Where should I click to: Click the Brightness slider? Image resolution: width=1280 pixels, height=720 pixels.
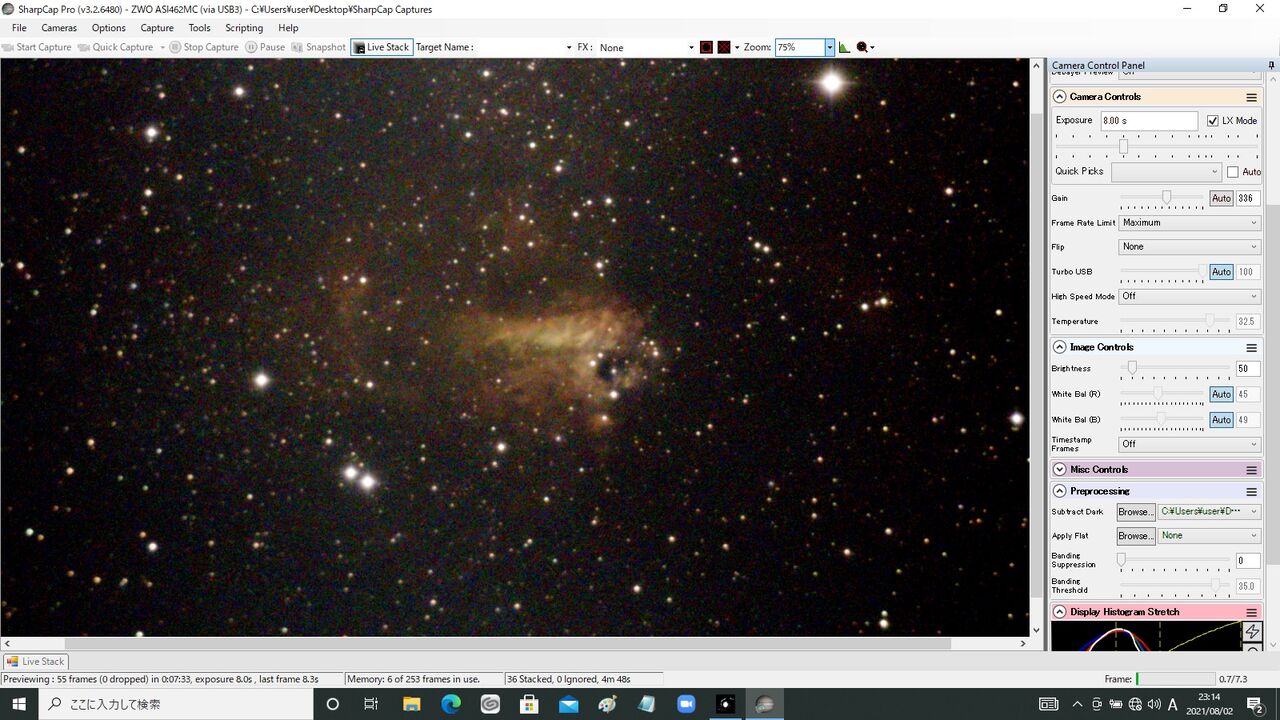click(1176, 369)
